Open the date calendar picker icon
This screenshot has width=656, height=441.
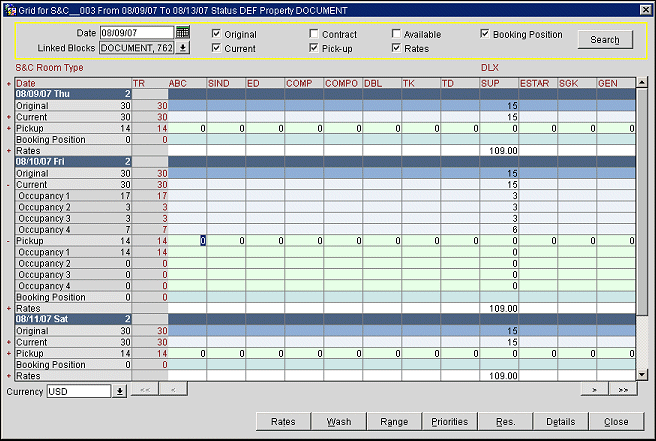coord(182,33)
